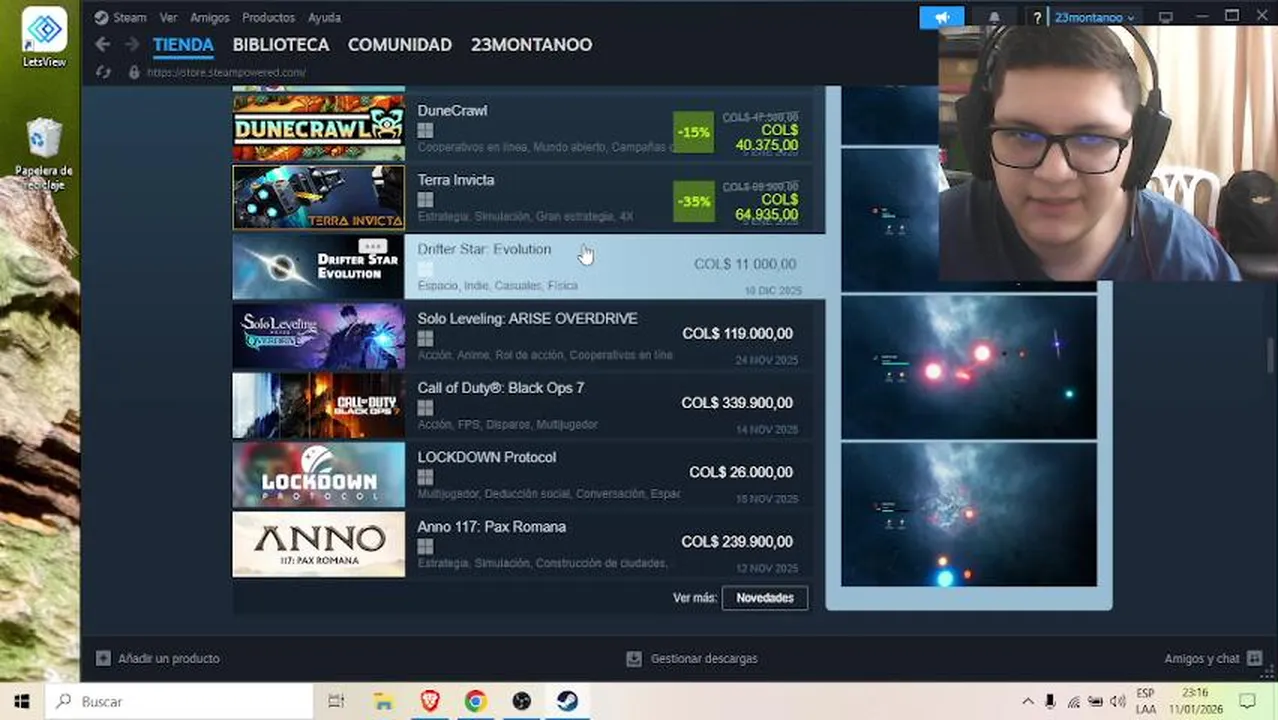This screenshot has width=1278, height=720.
Task: Open Solo Leveling ARISE OVERDRIVE thumbnail
Action: (x=318, y=336)
